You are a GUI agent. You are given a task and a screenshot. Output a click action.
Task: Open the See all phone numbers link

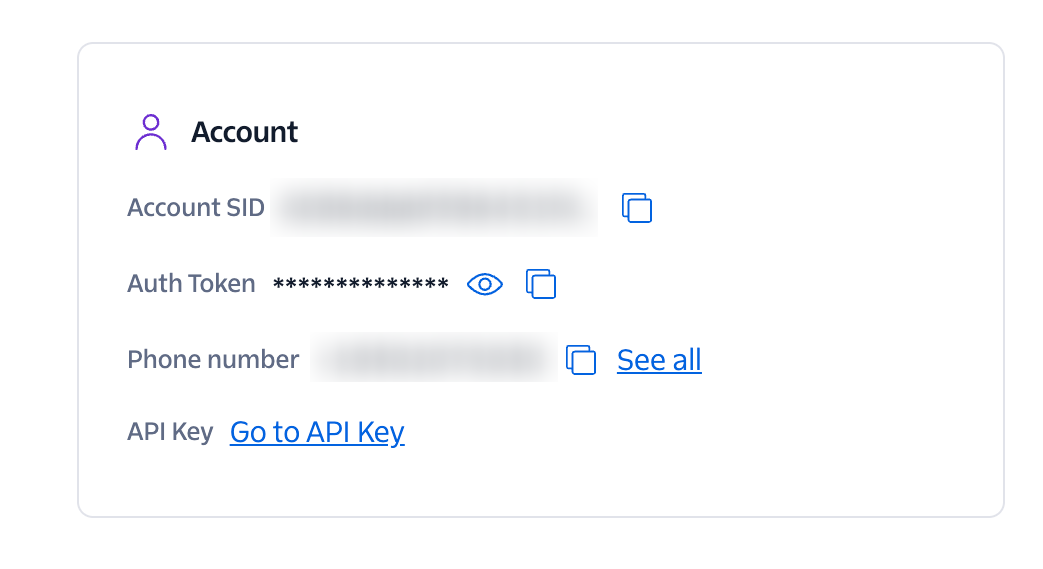(x=659, y=360)
